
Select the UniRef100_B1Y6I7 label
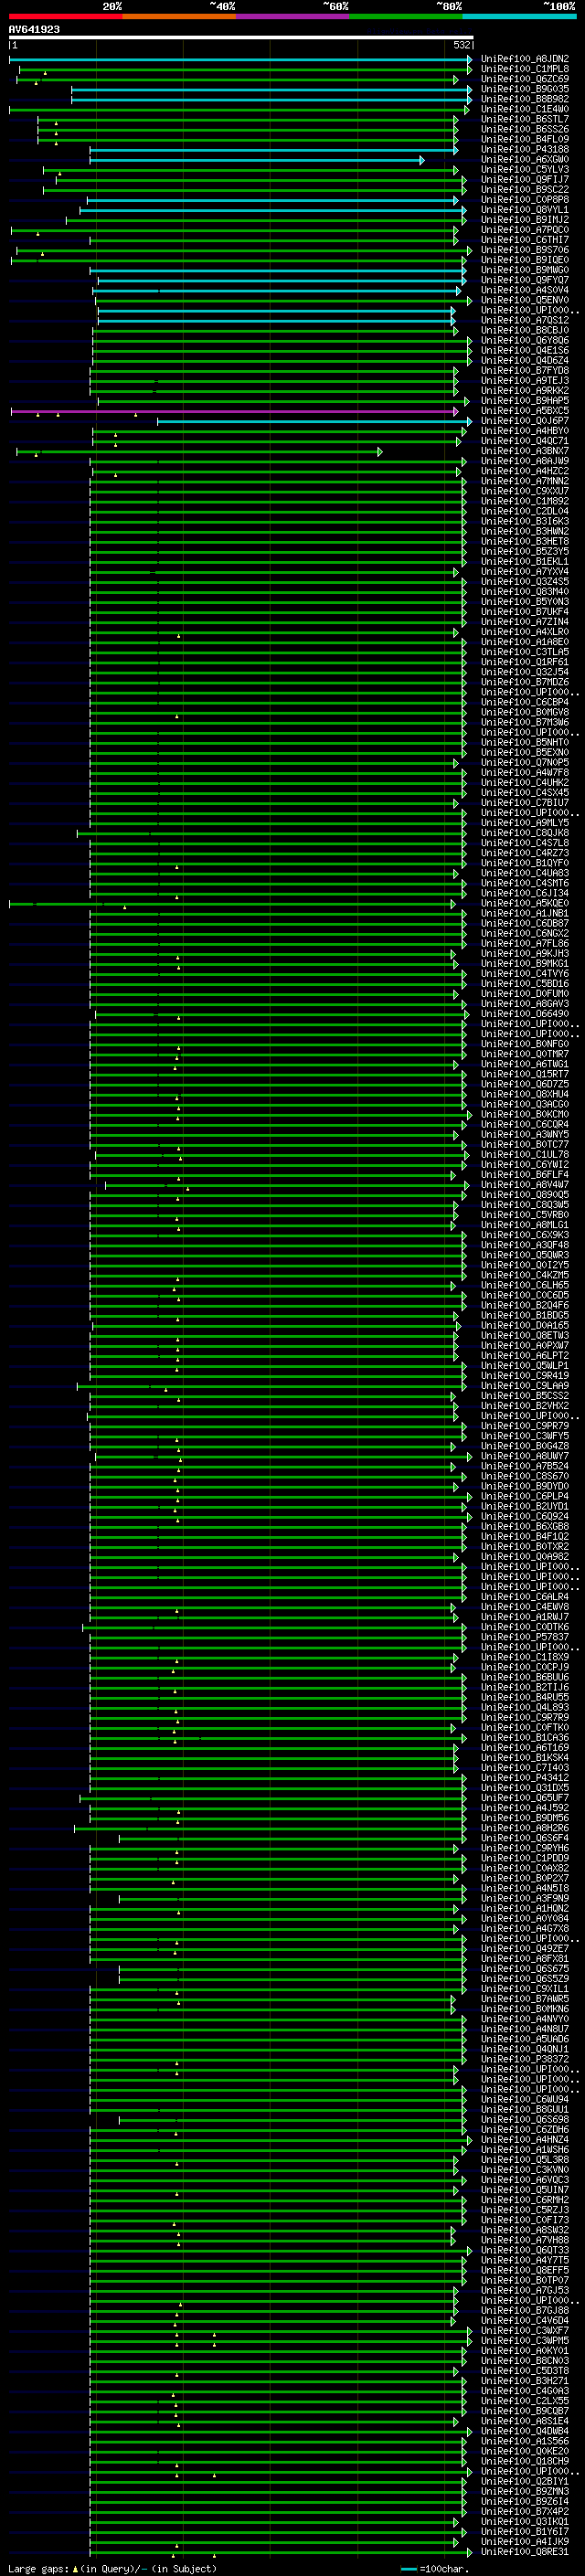[x=525, y=2532]
